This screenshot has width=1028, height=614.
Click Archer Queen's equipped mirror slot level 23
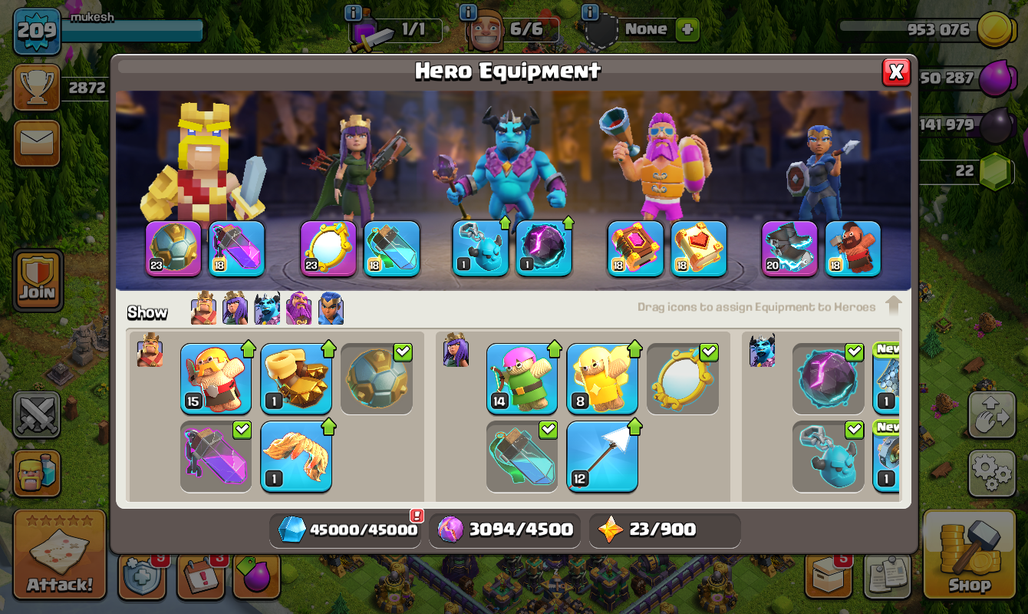click(x=328, y=248)
